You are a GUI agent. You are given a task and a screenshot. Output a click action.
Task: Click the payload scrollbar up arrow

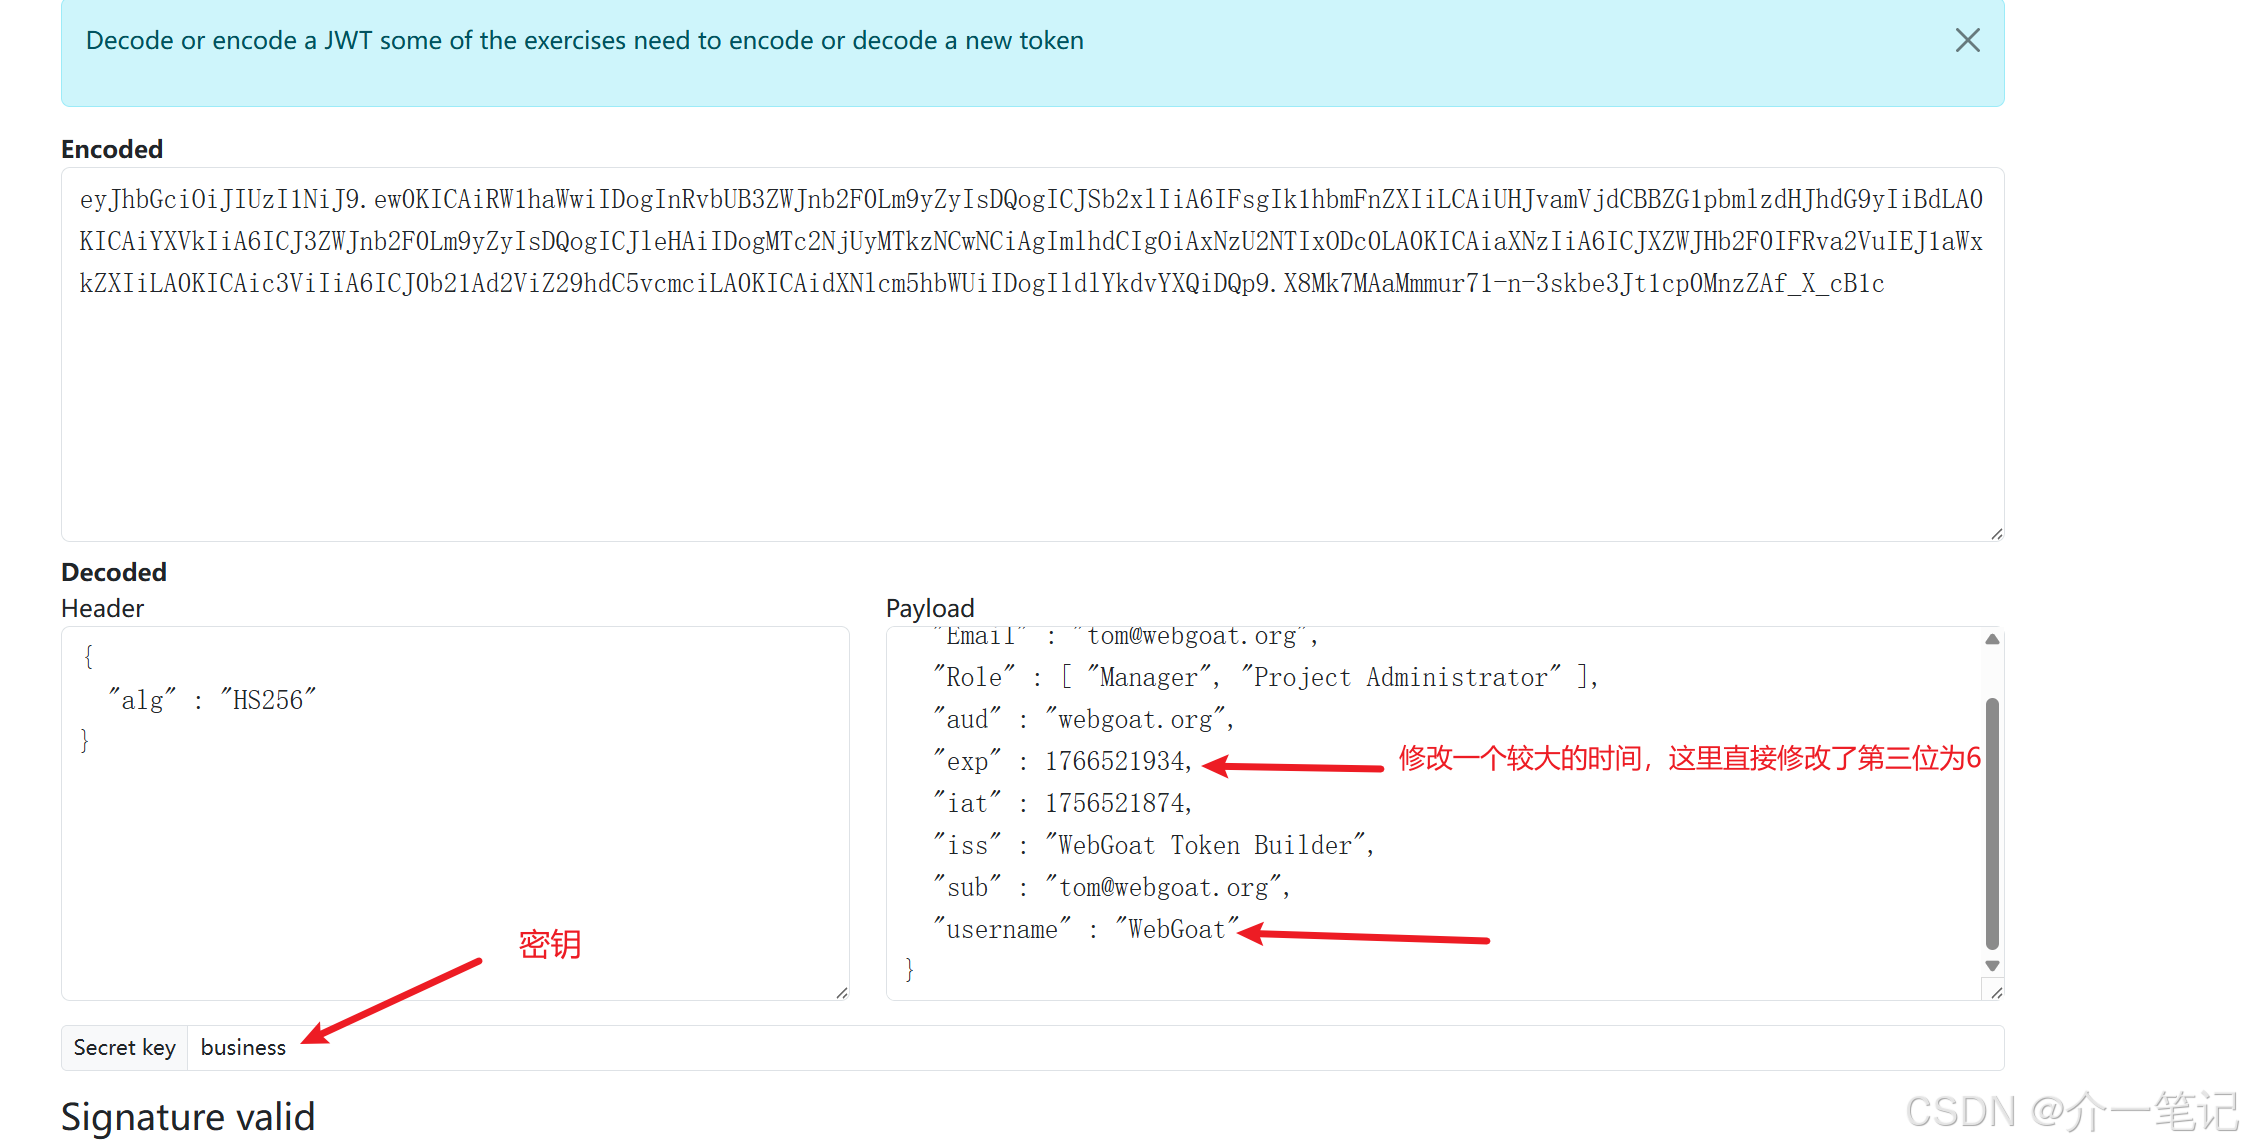[x=1992, y=640]
